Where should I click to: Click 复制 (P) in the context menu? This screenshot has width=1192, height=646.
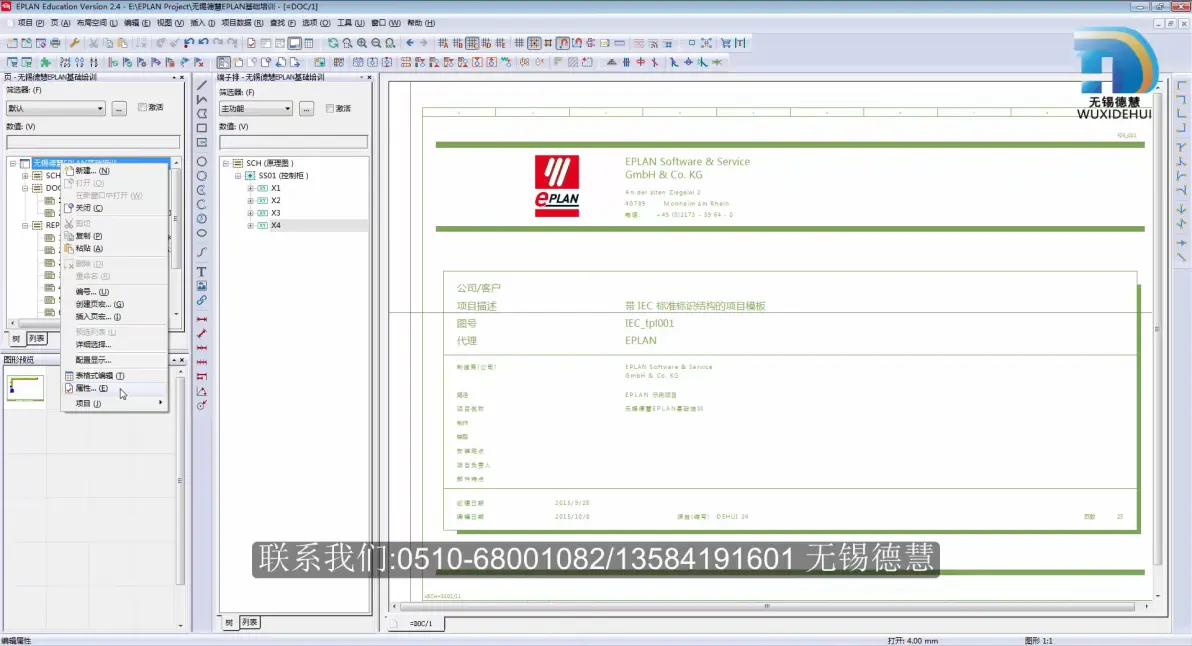tap(114, 236)
